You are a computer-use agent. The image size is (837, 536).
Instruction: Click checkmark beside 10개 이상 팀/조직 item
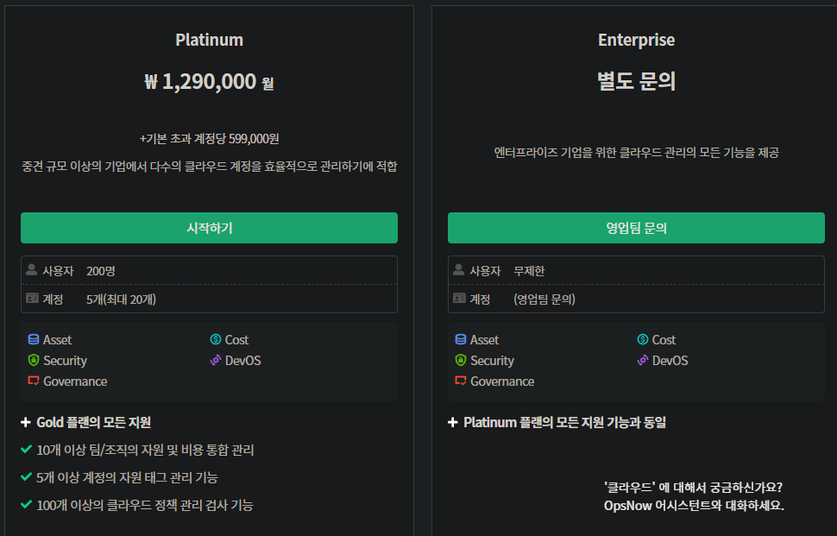pyautogui.click(x=26, y=450)
